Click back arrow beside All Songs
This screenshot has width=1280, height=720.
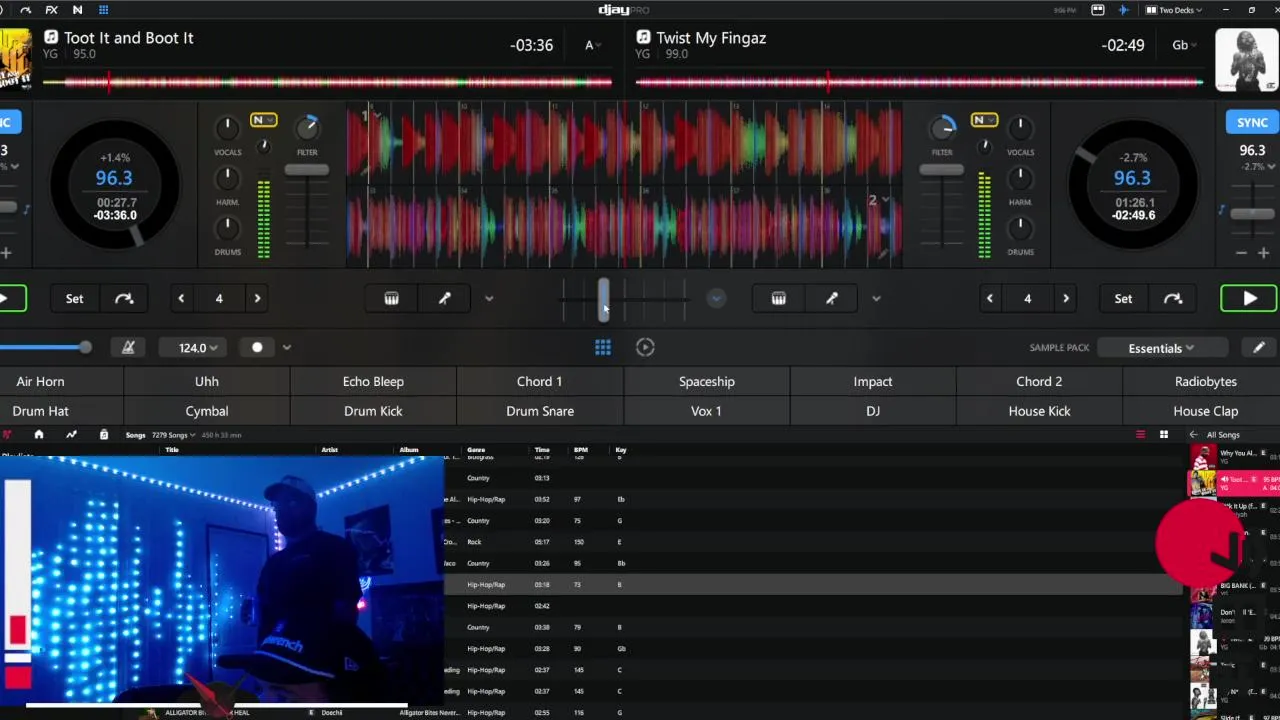pos(1193,435)
